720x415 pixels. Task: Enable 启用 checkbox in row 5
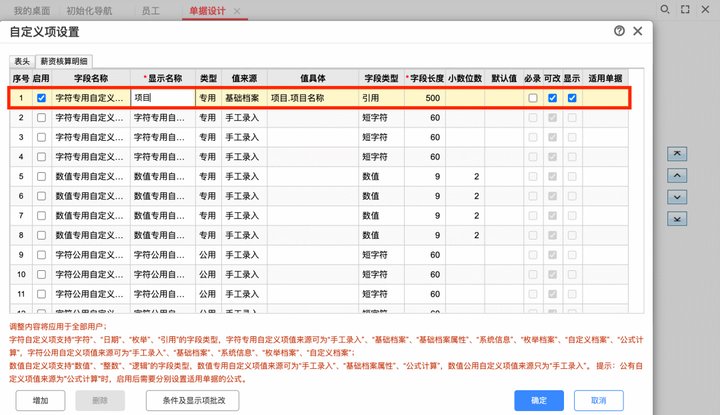click(41, 176)
